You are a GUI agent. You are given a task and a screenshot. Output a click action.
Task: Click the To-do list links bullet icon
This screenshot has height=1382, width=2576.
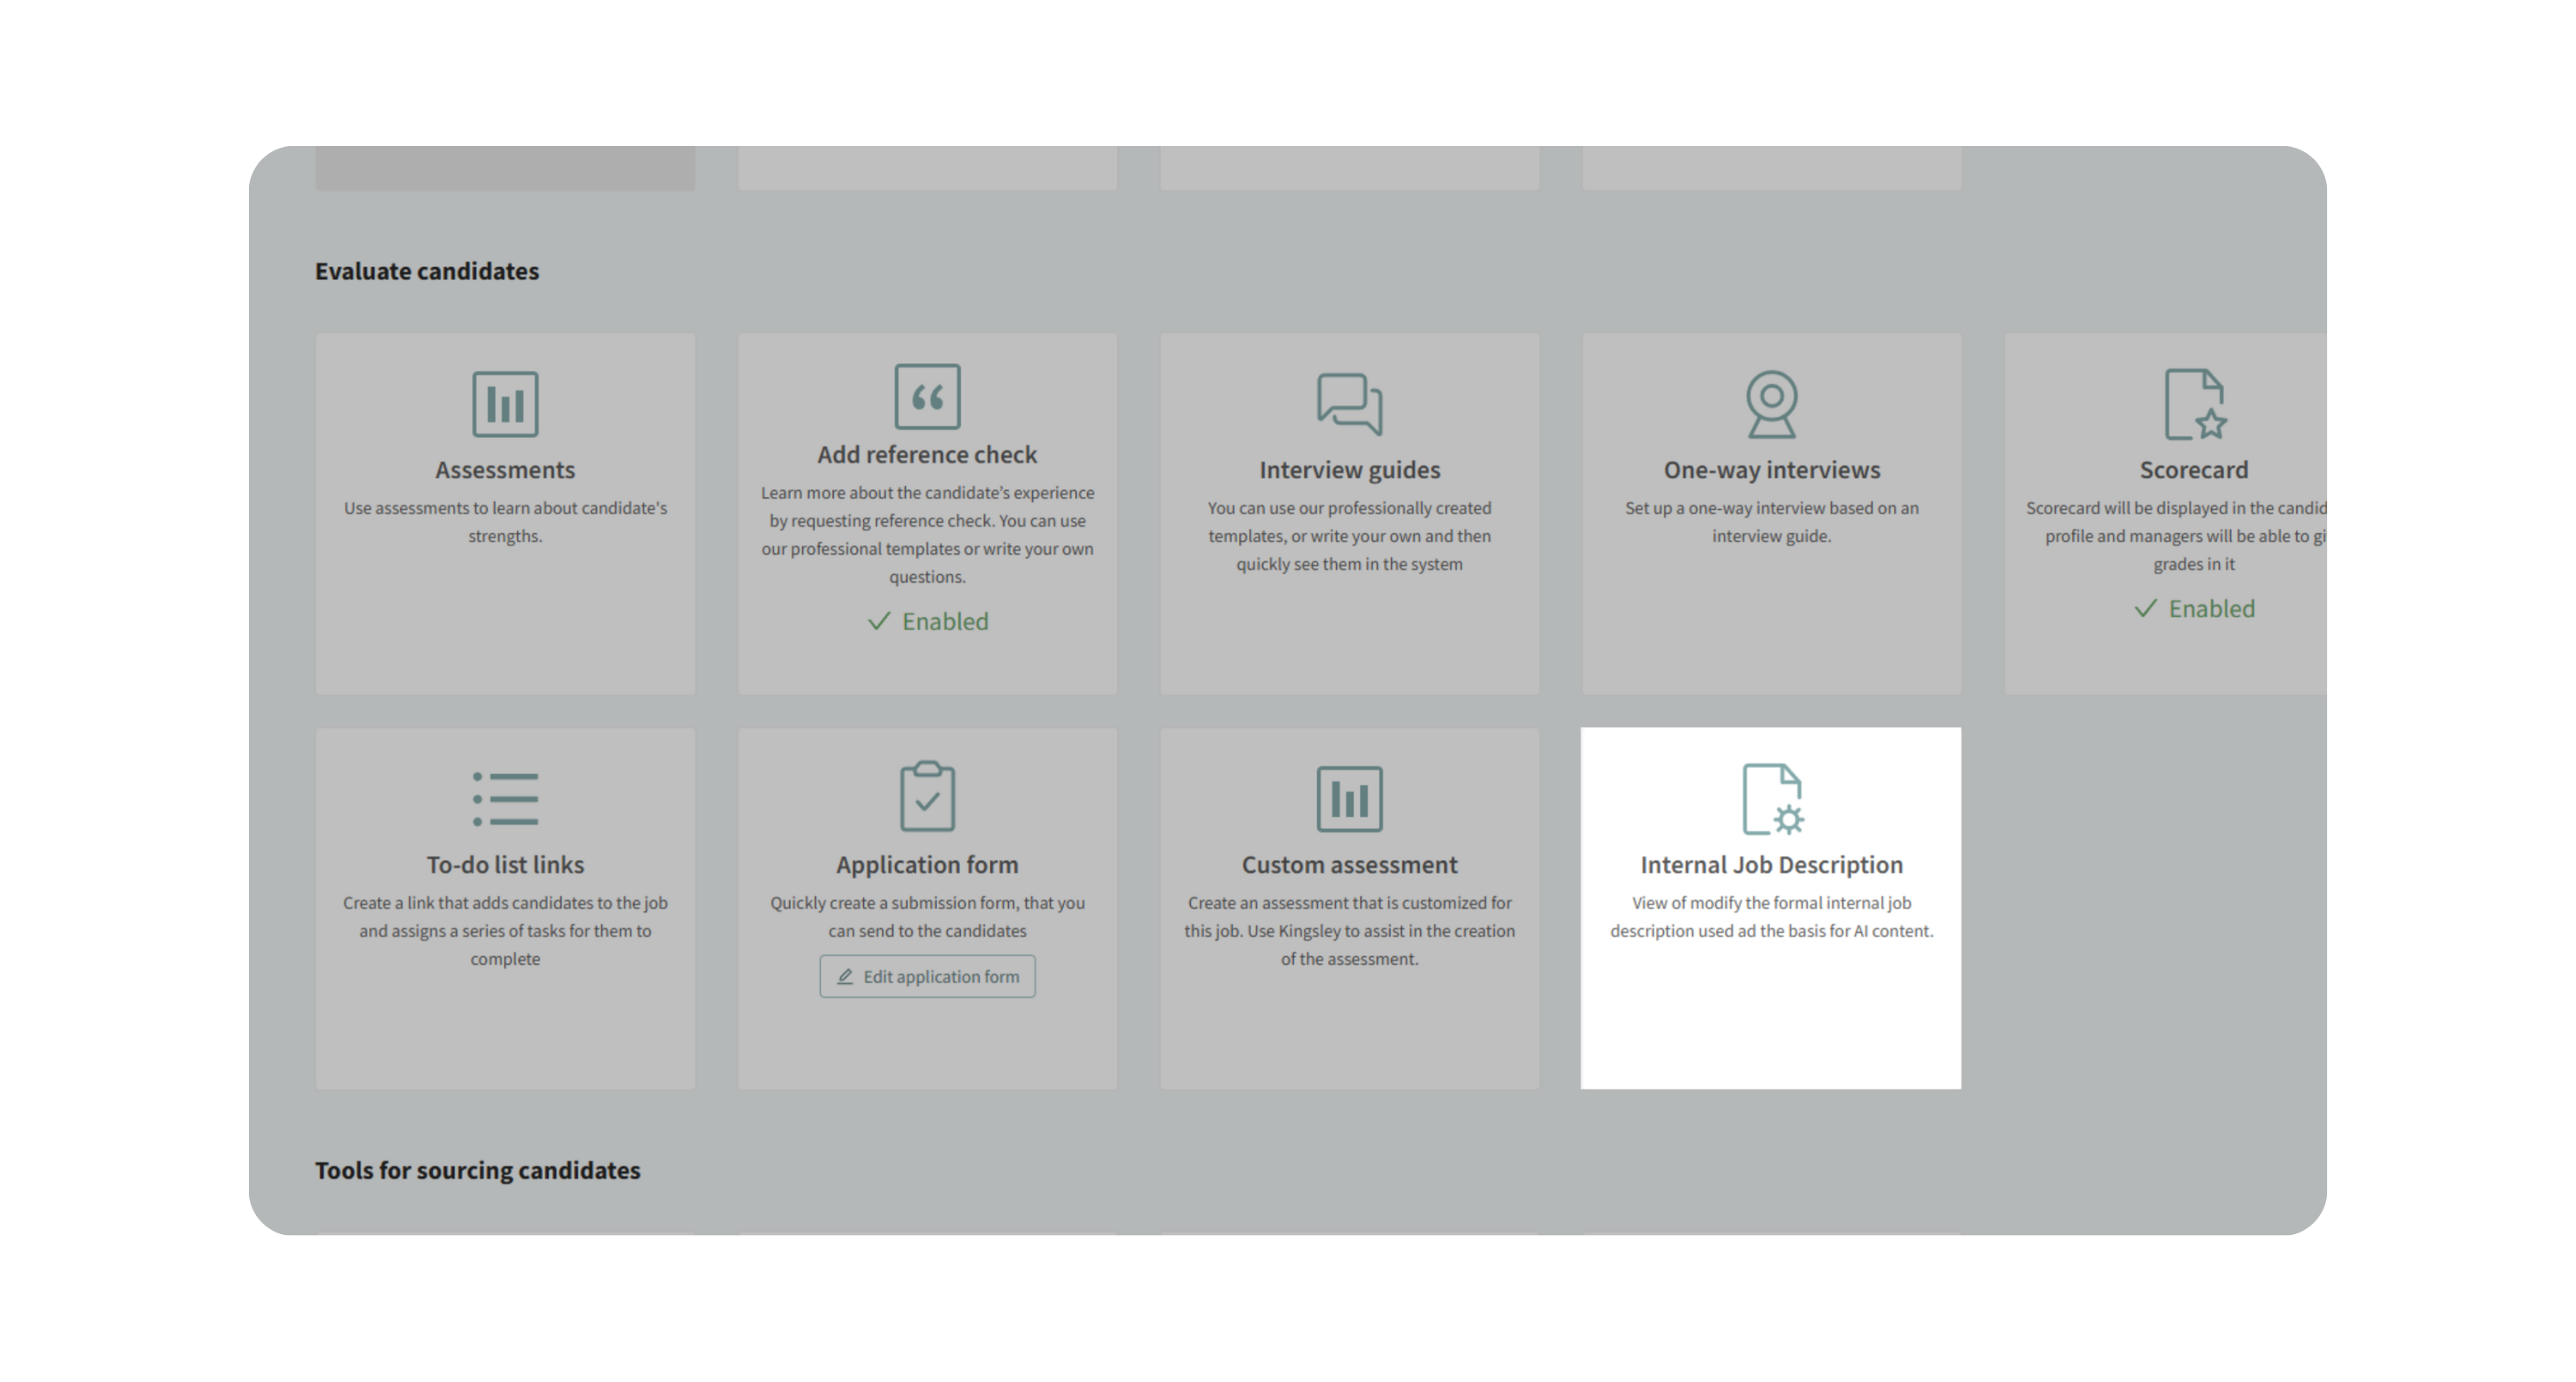click(505, 798)
